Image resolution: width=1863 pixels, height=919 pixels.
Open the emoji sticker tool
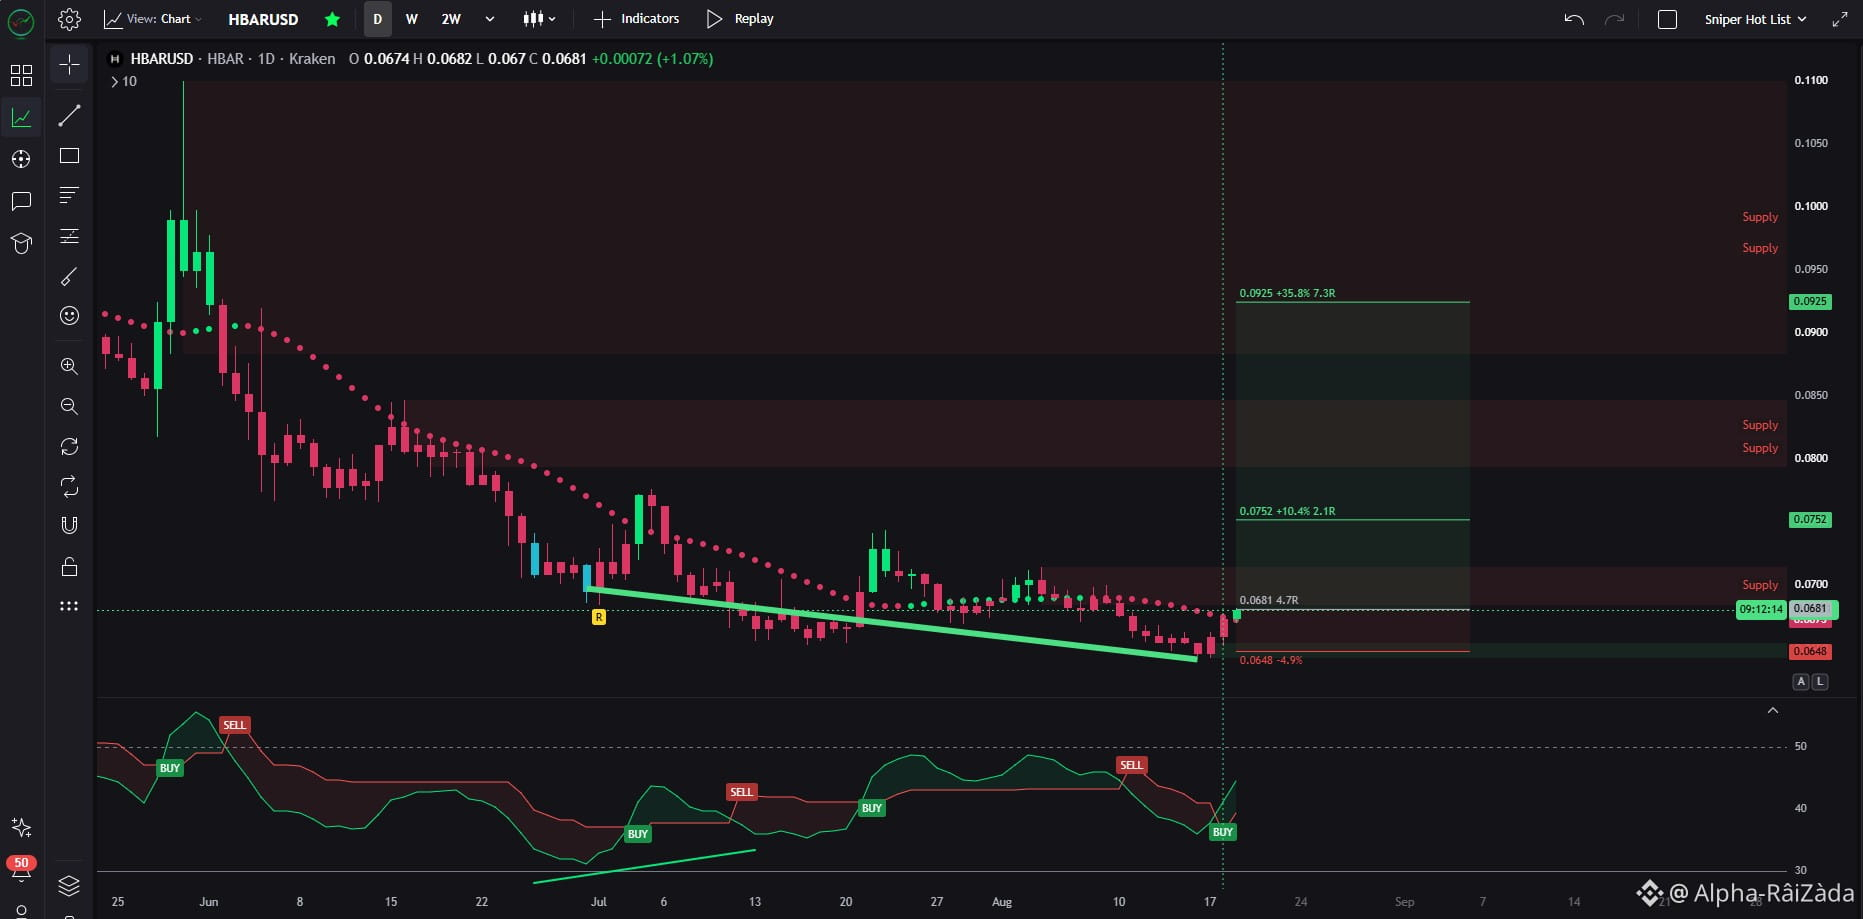click(x=69, y=316)
